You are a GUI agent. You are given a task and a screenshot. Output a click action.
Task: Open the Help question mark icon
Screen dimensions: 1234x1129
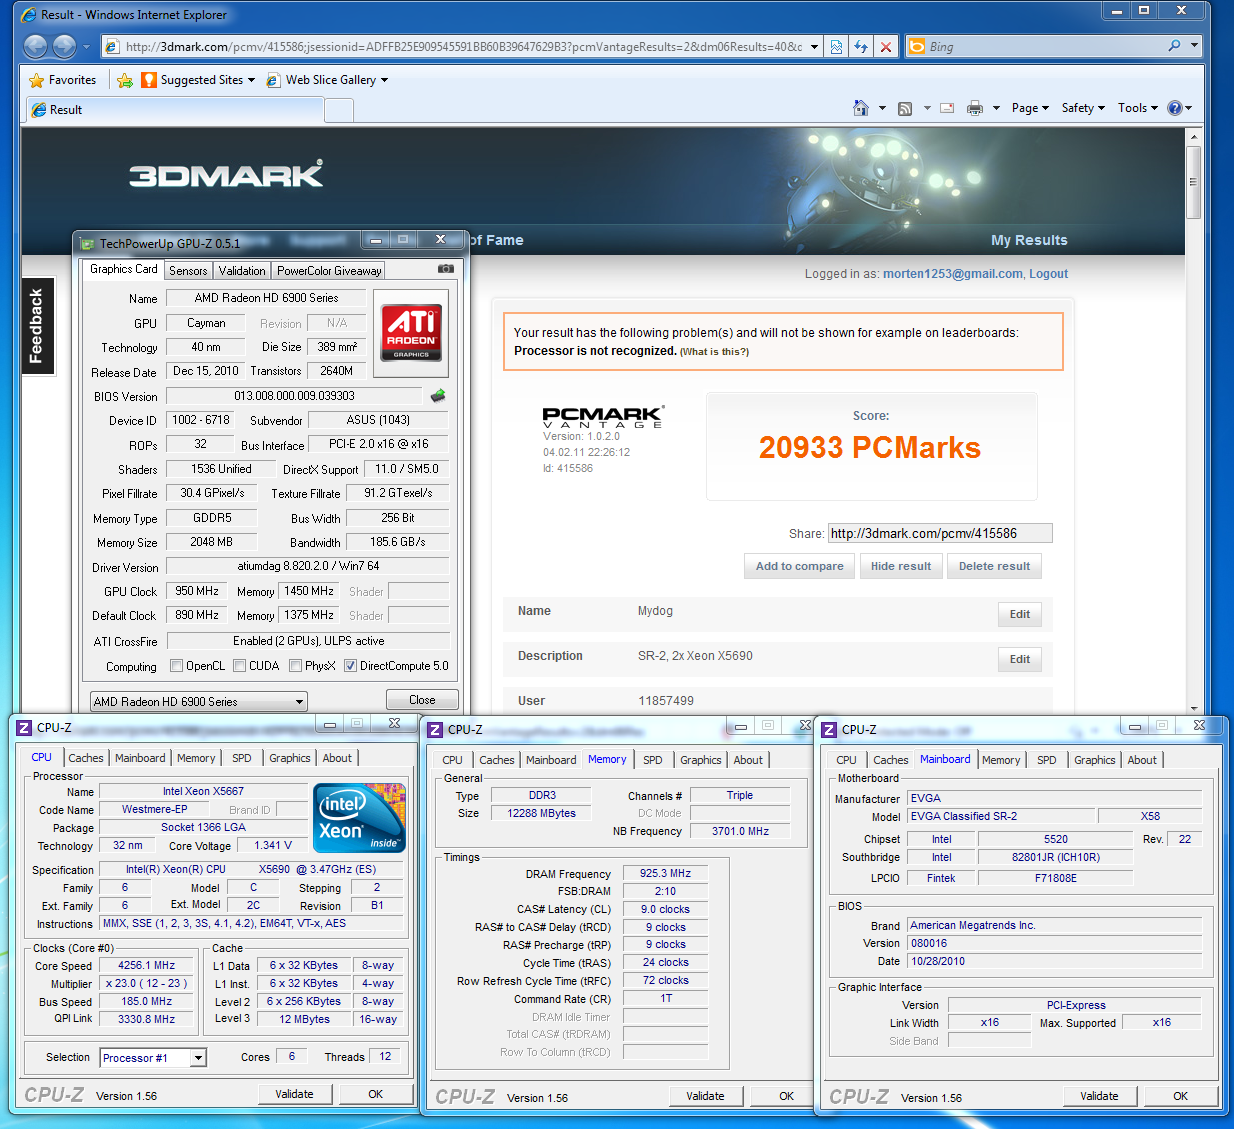[1175, 108]
